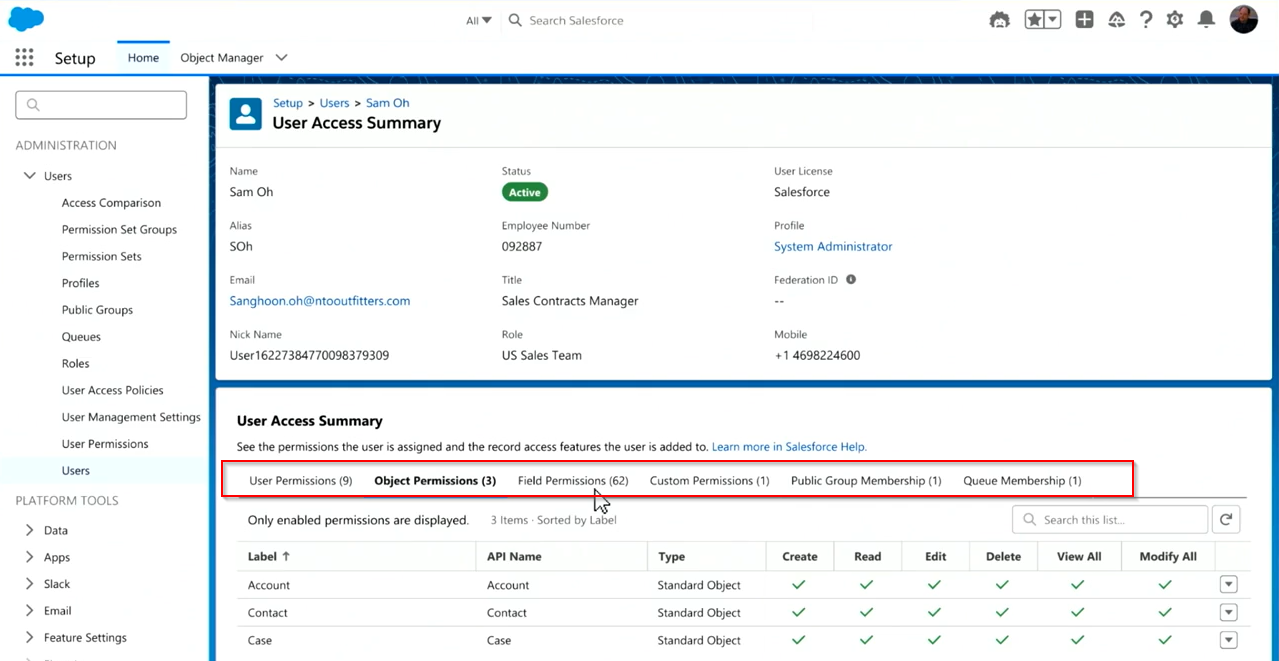Open the Favorites list dropdown arrow
This screenshot has width=1279, height=661.
pyautogui.click(x=1053, y=20)
